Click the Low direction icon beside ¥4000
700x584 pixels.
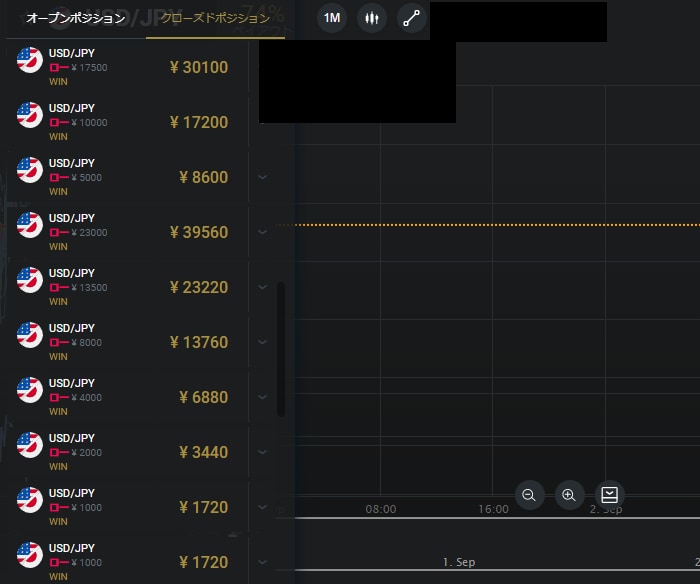(x=59, y=397)
